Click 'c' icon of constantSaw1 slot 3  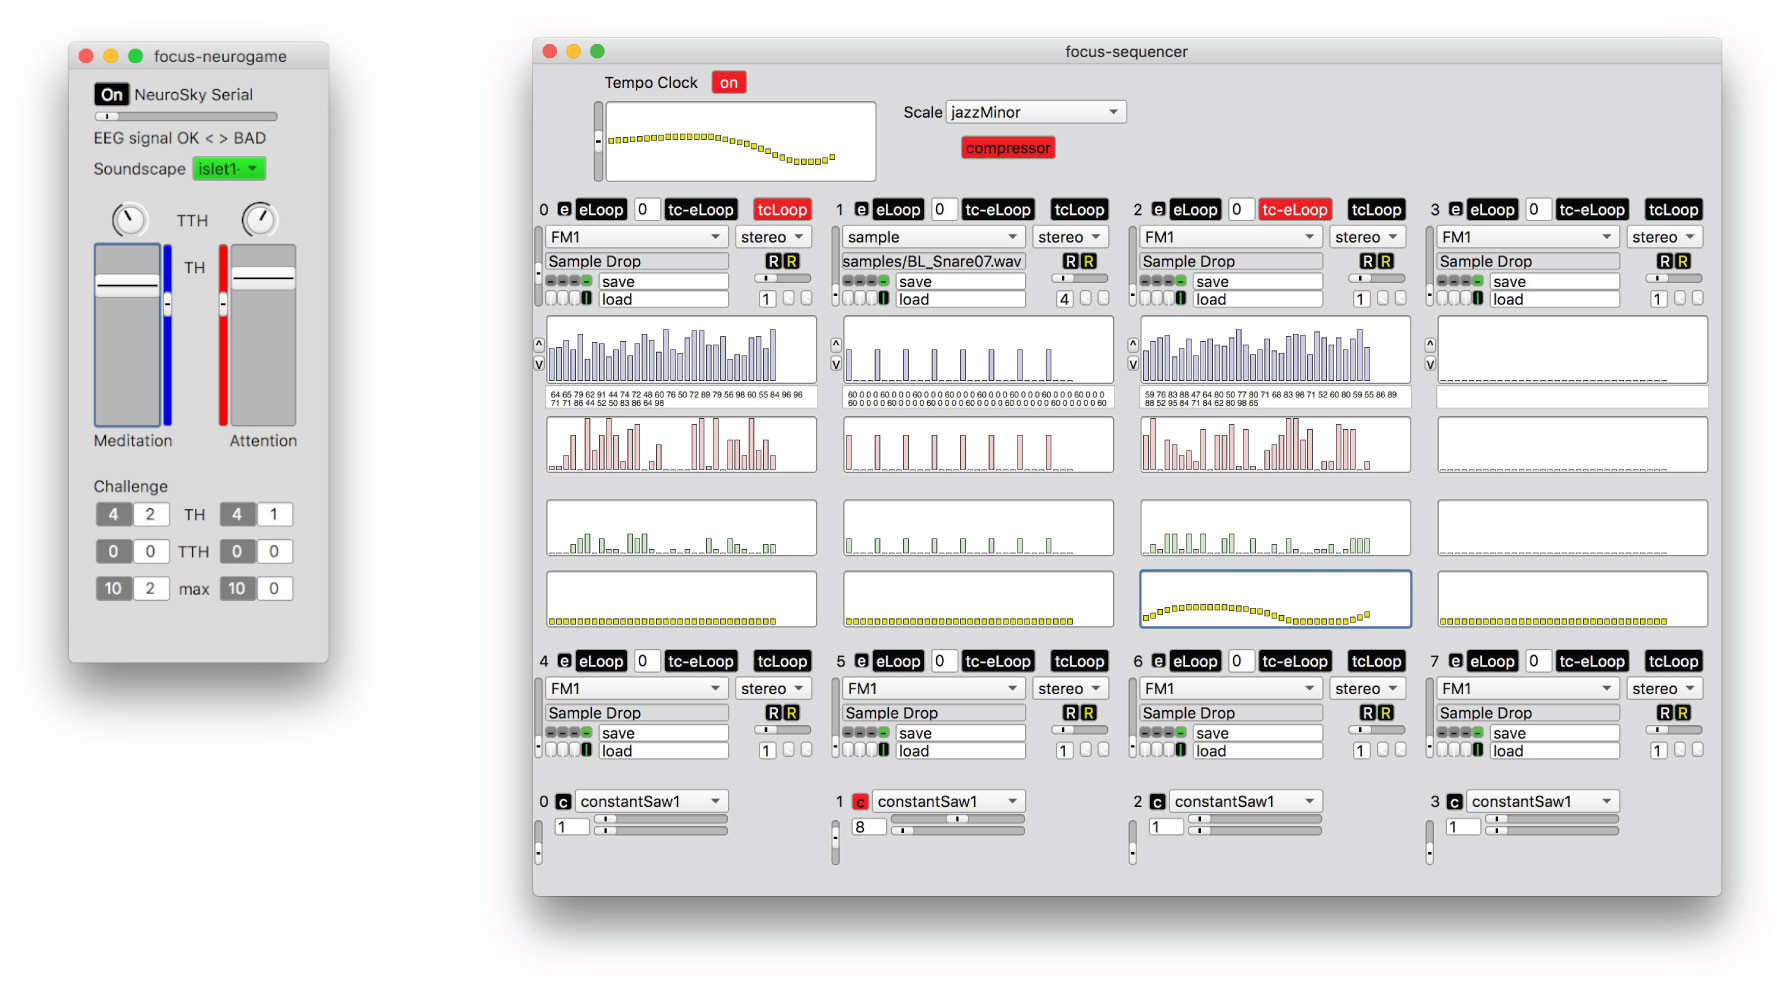click(1454, 802)
